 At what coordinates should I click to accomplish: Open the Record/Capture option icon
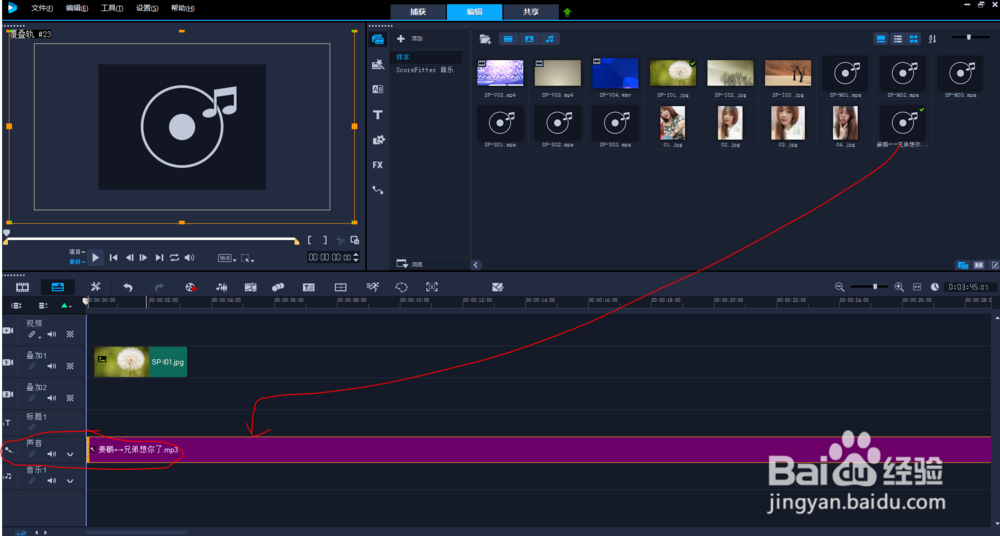(190, 288)
